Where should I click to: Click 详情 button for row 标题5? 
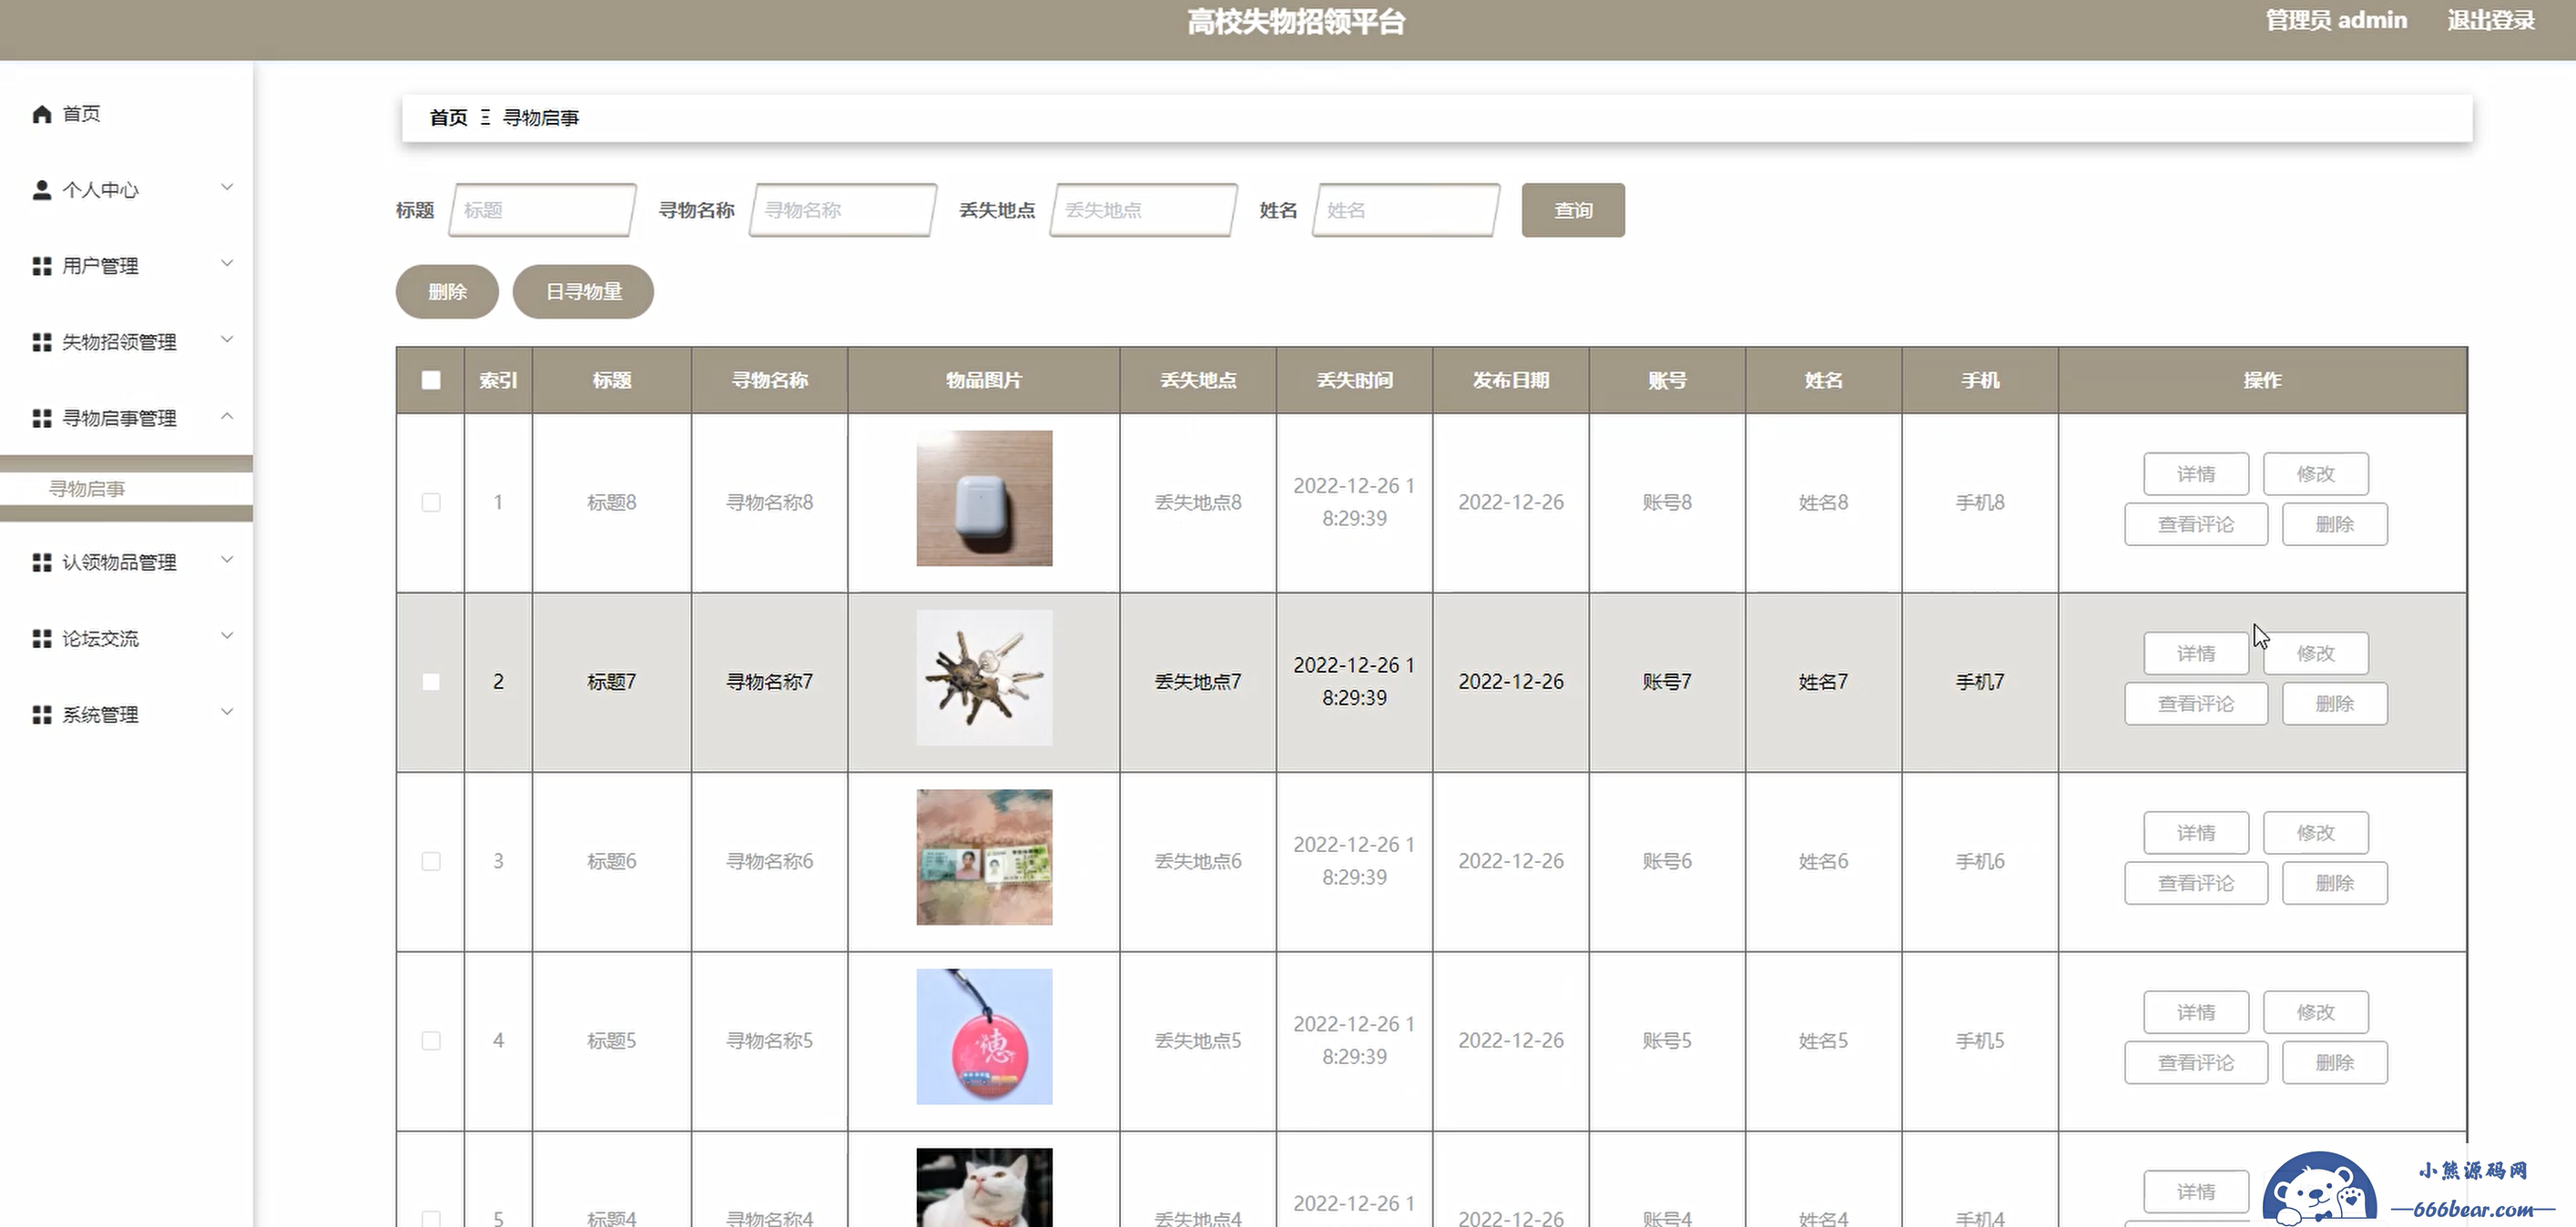click(x=2196, y=1012)
